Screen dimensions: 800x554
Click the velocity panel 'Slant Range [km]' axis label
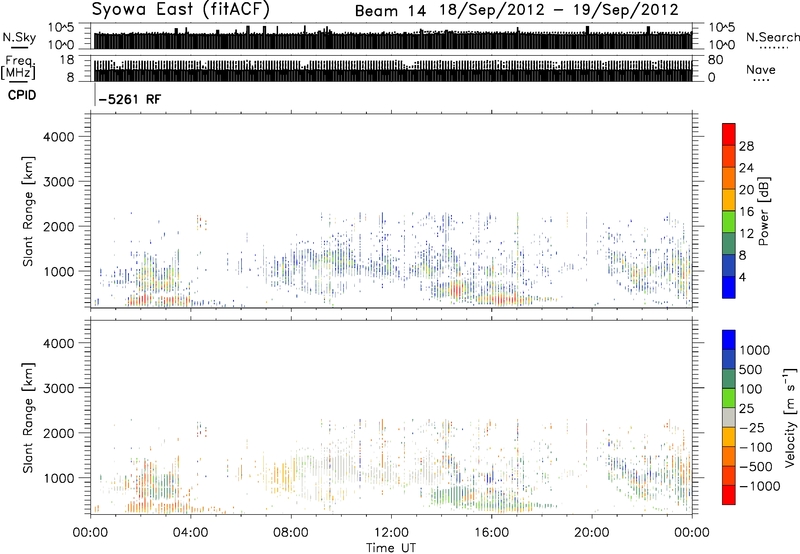pos(28,417)
